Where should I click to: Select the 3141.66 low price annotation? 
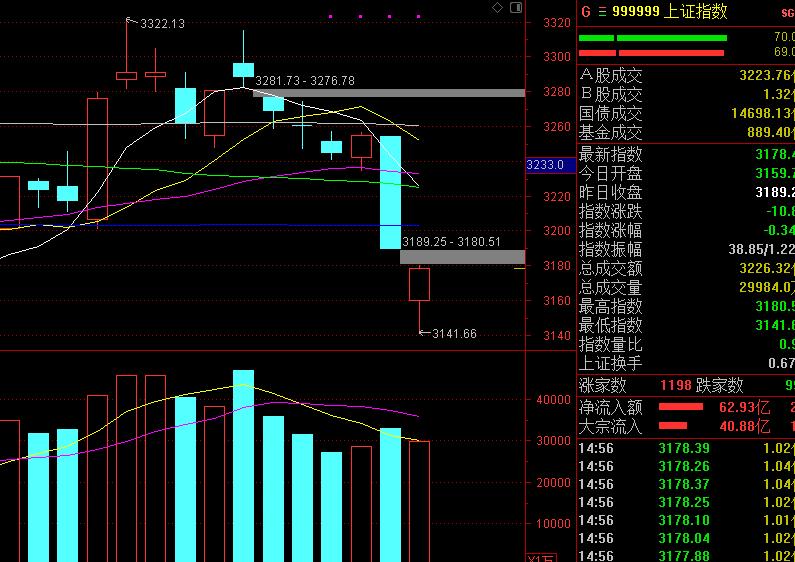[x=454, y=334]
